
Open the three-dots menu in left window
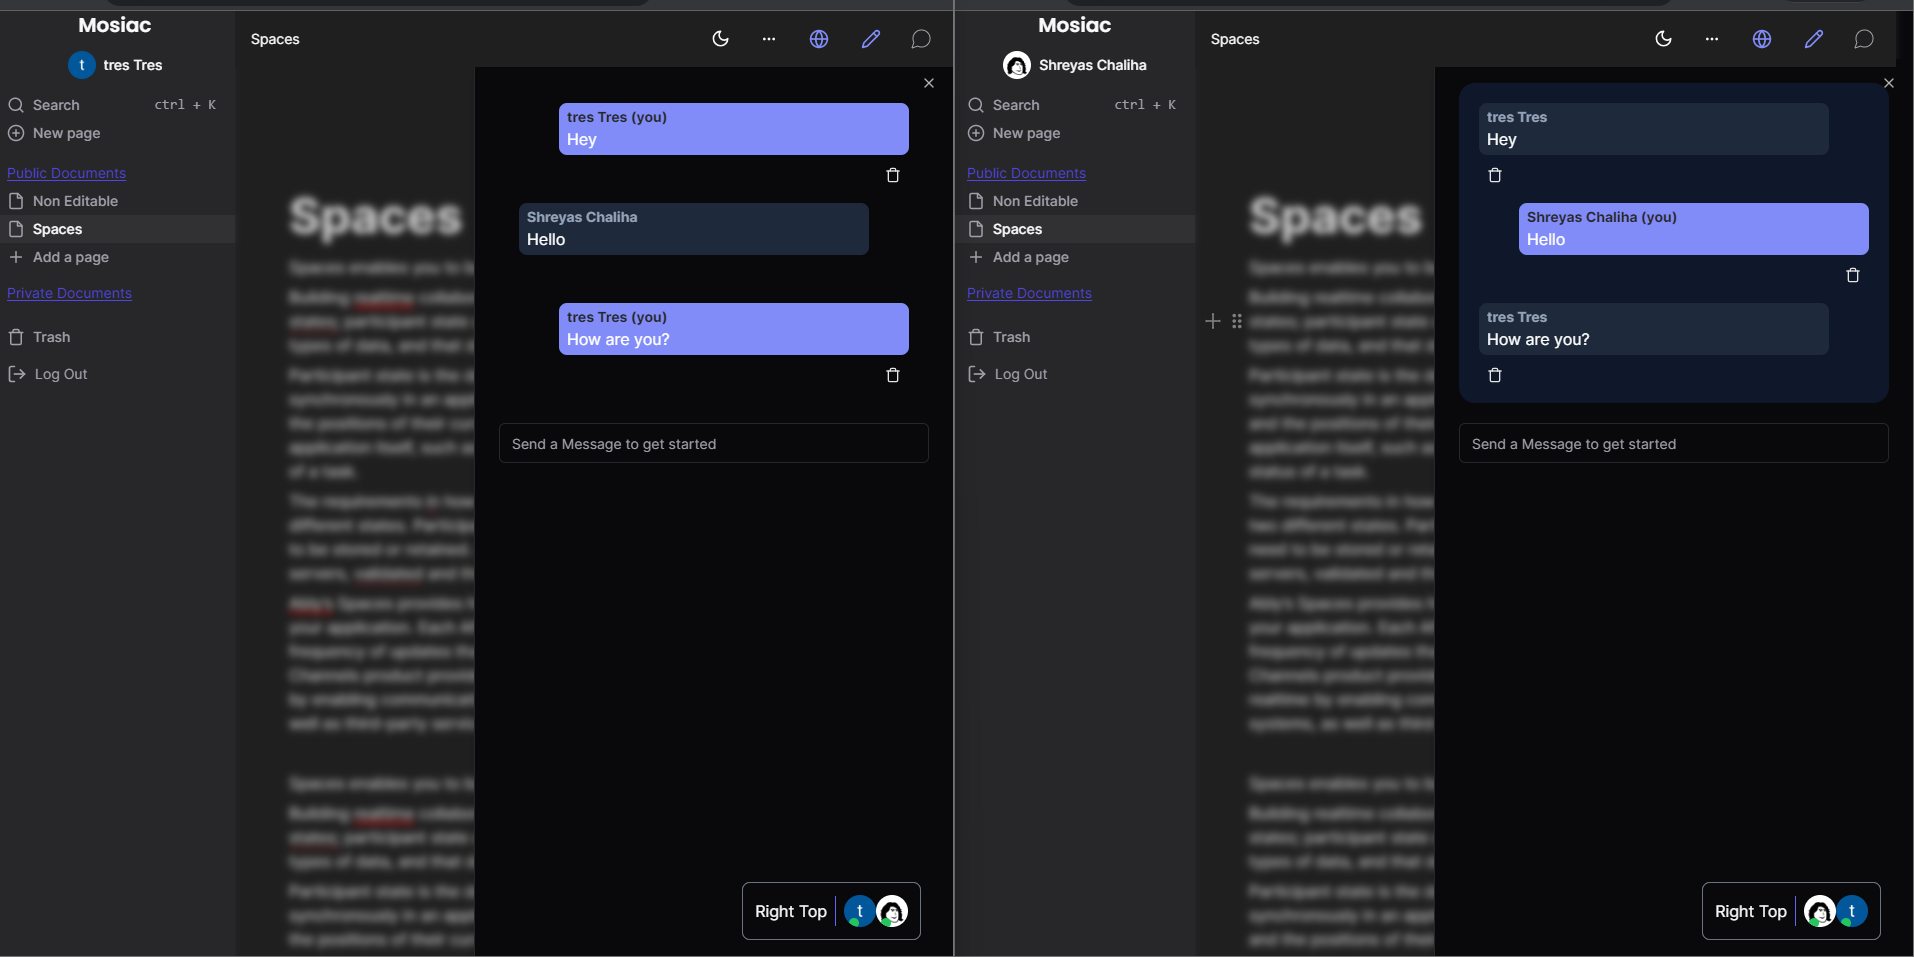point(768,39)
